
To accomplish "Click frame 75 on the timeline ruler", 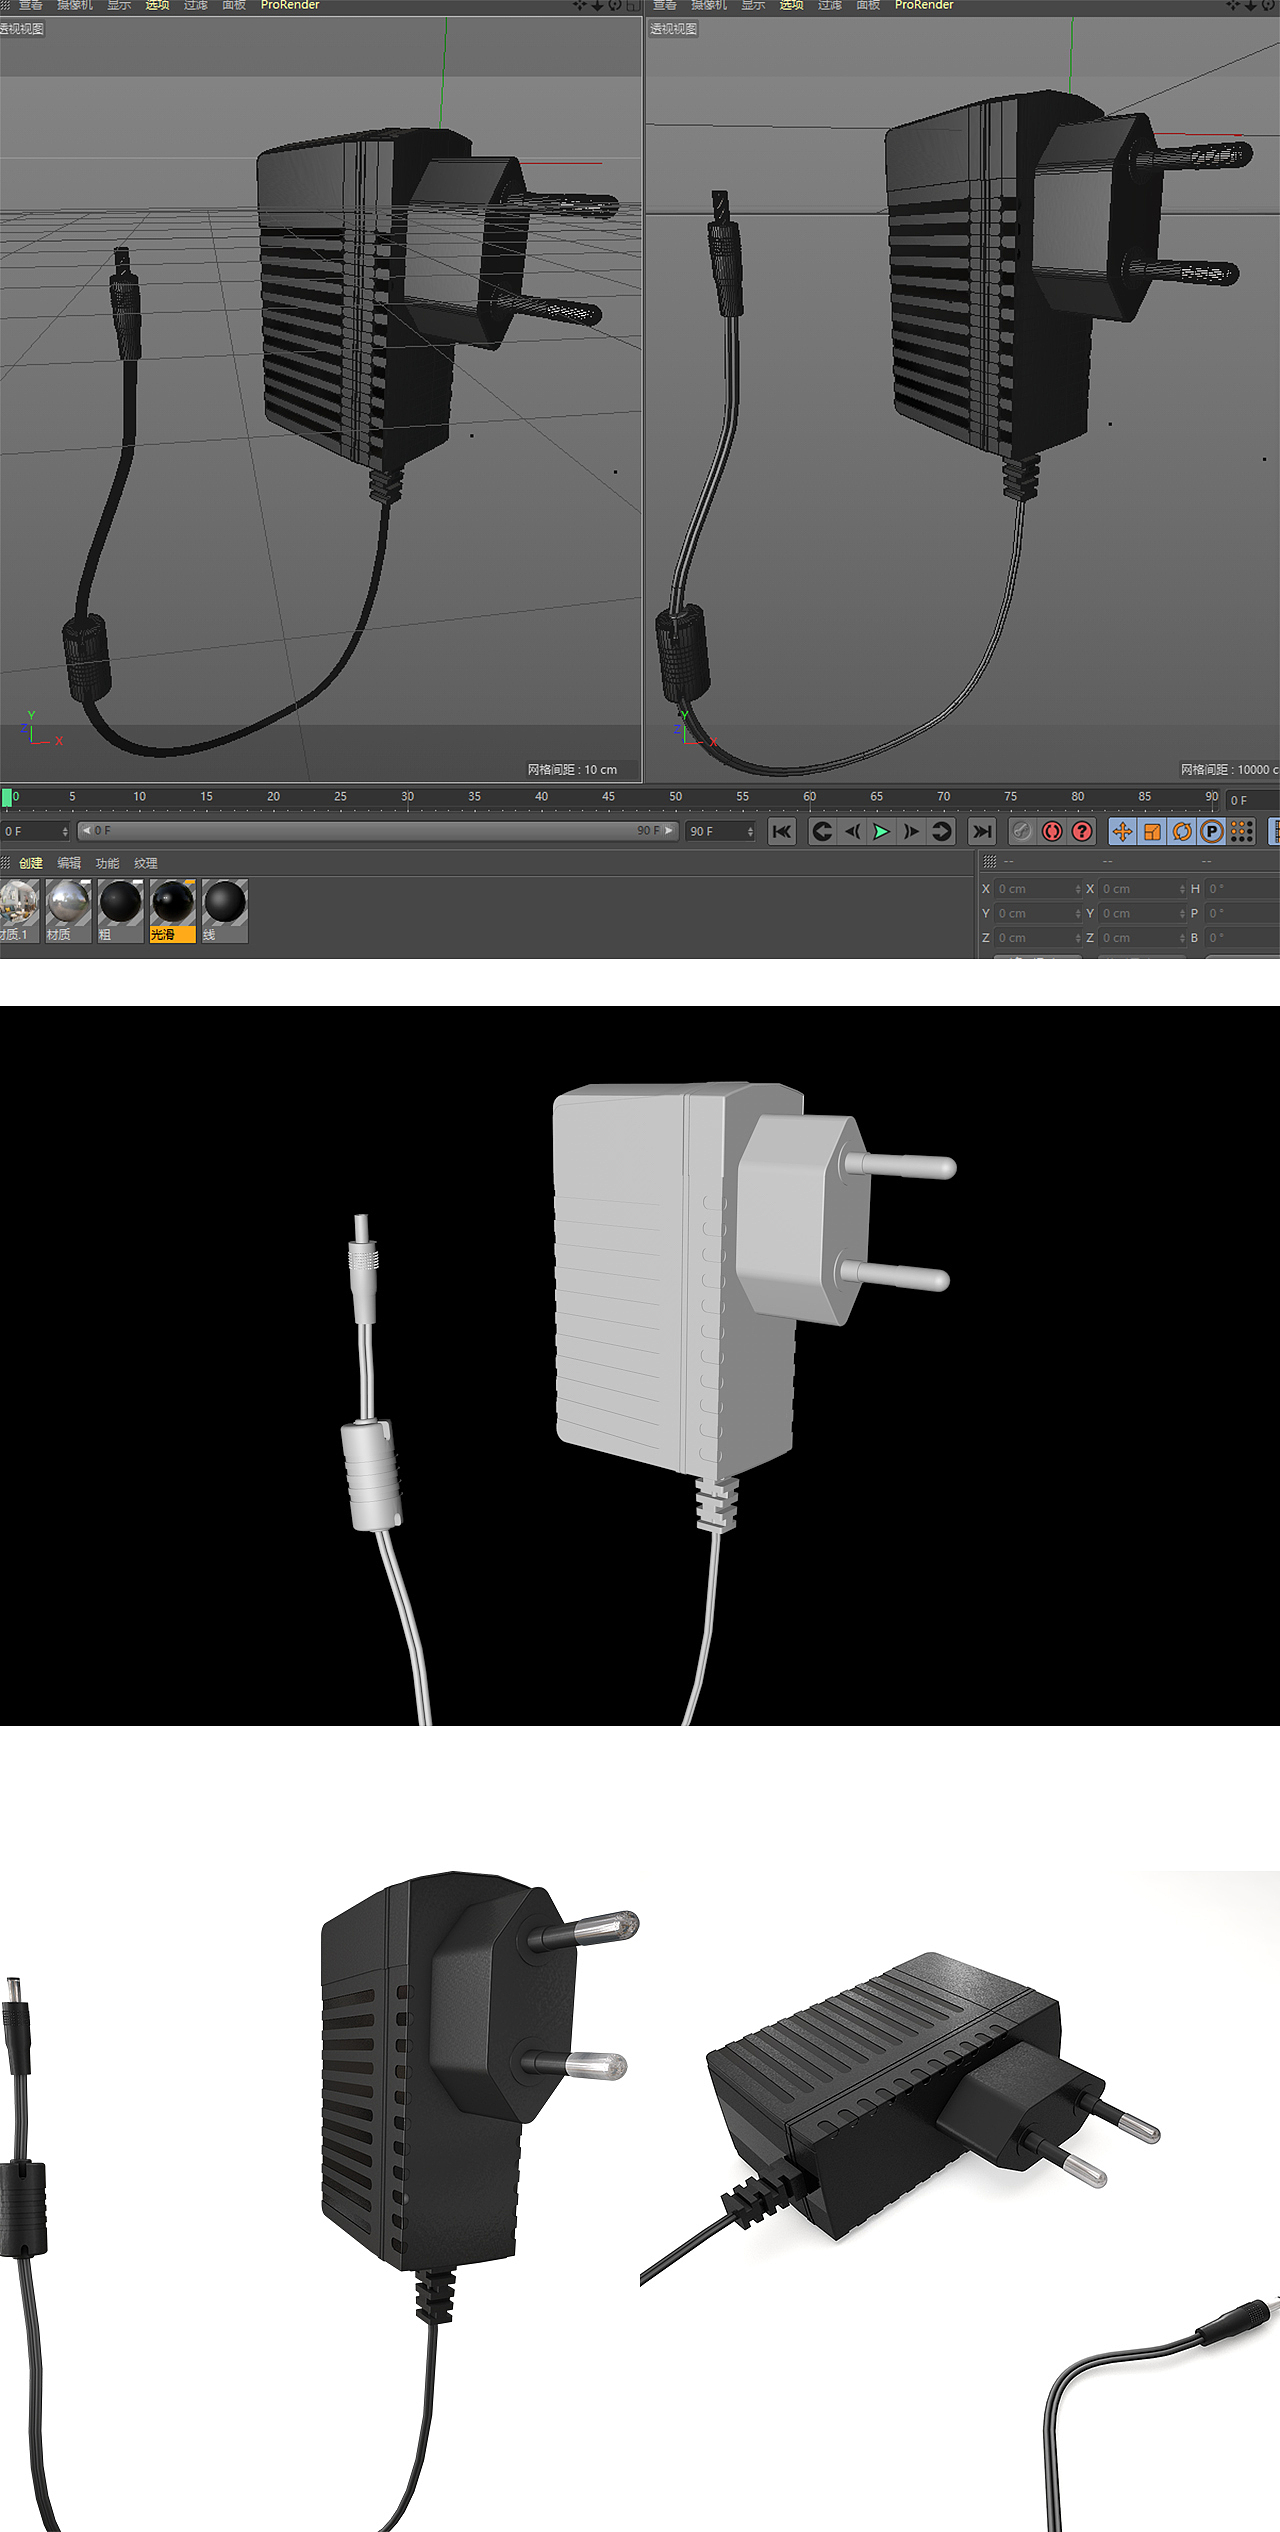I will click(1010, 797).
